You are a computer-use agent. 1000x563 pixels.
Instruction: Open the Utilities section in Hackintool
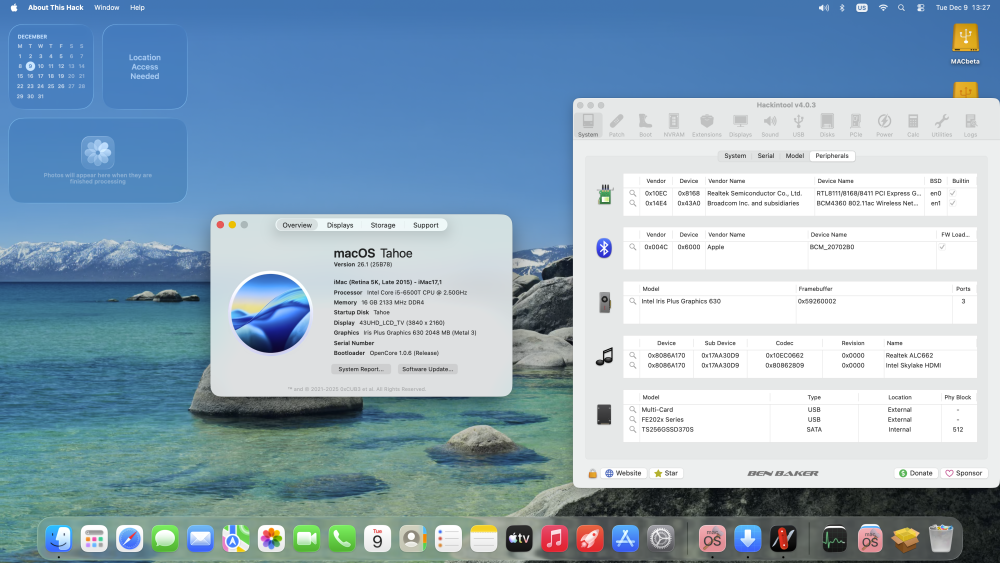(941, 125)
